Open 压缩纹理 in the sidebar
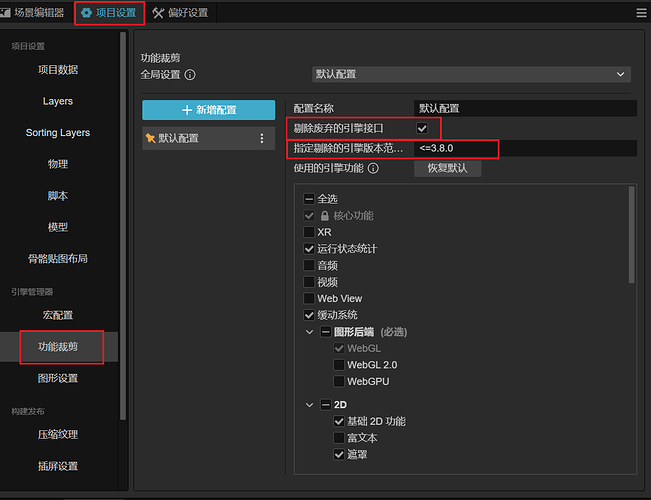This screenshot has width=651, height=500. 58,434
